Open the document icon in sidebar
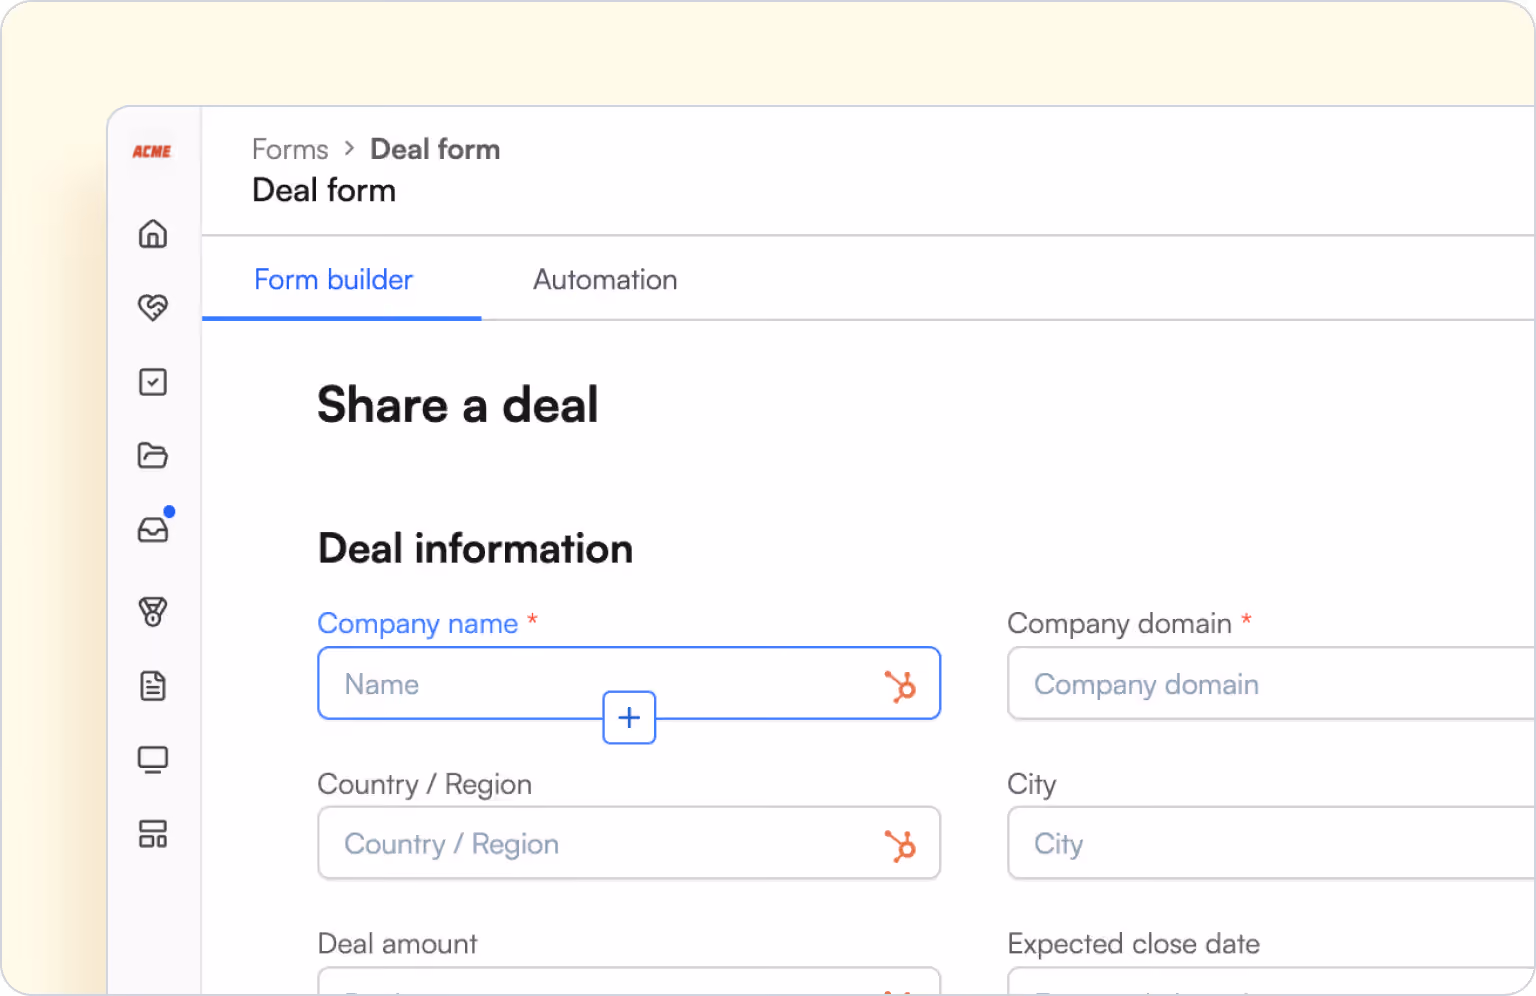 153,686
